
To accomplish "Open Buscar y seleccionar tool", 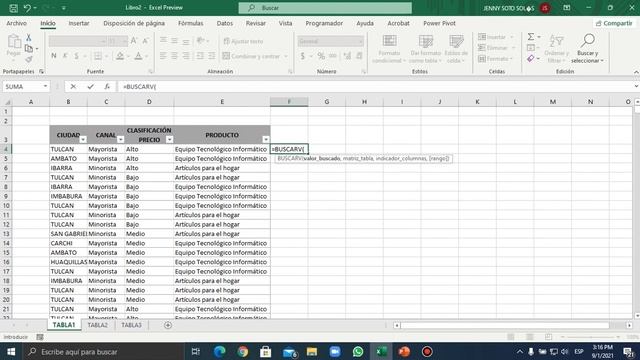I will pyautogui.click(x=587, y=49).
